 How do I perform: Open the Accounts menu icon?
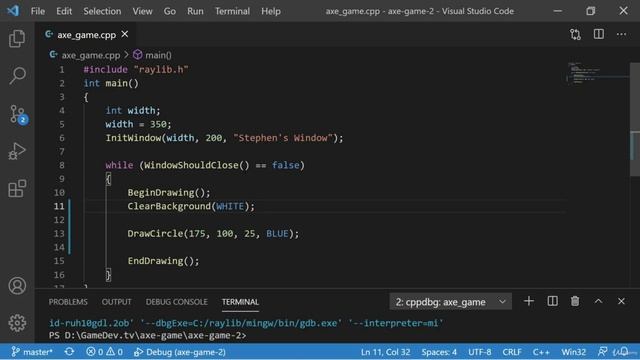click(x=17, y=286)
